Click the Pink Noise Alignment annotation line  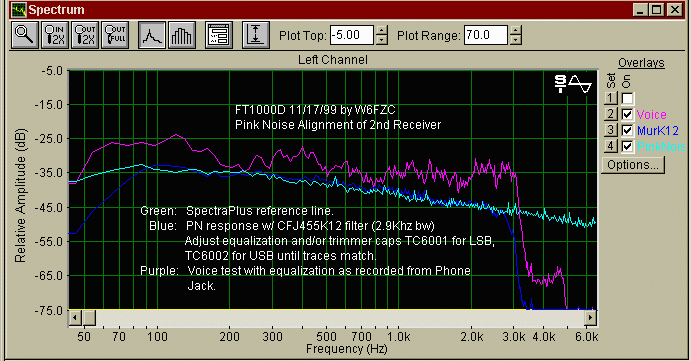click(338, 125)
